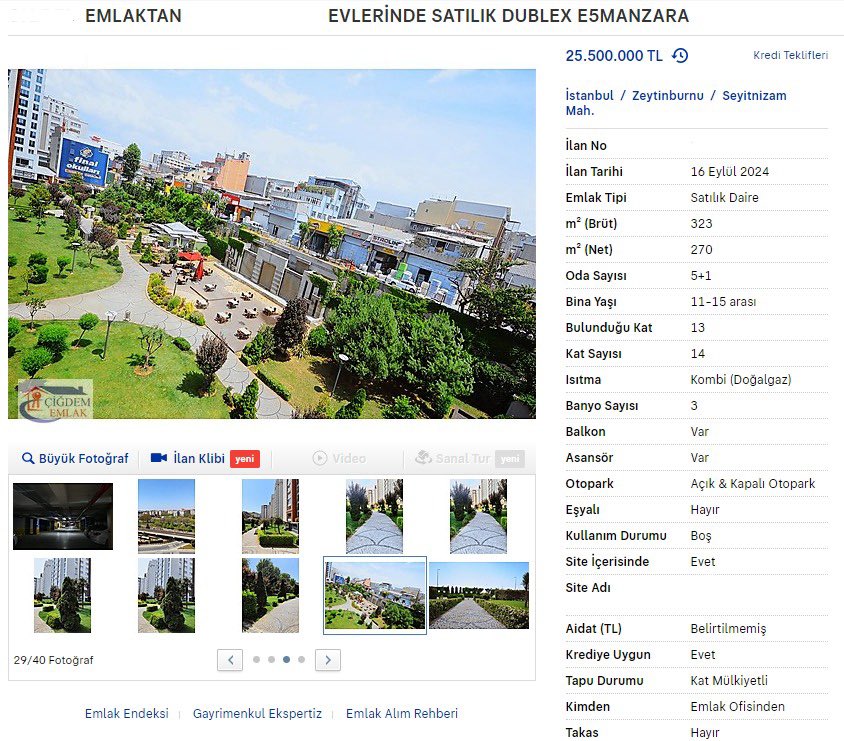Click the Sanal Tur 360 icon
Image resolution: width=844 pixels, height=741 pixels.
coord(424,458)
